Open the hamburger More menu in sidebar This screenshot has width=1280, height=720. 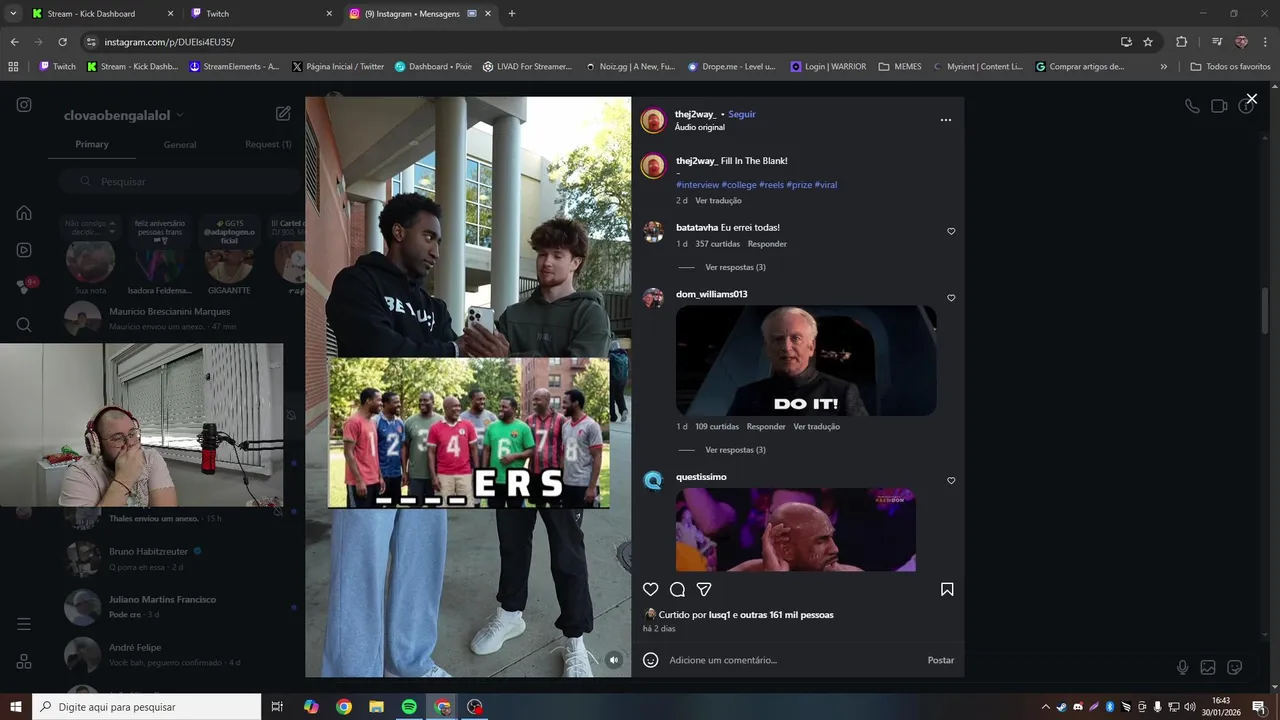coord(24,624)
